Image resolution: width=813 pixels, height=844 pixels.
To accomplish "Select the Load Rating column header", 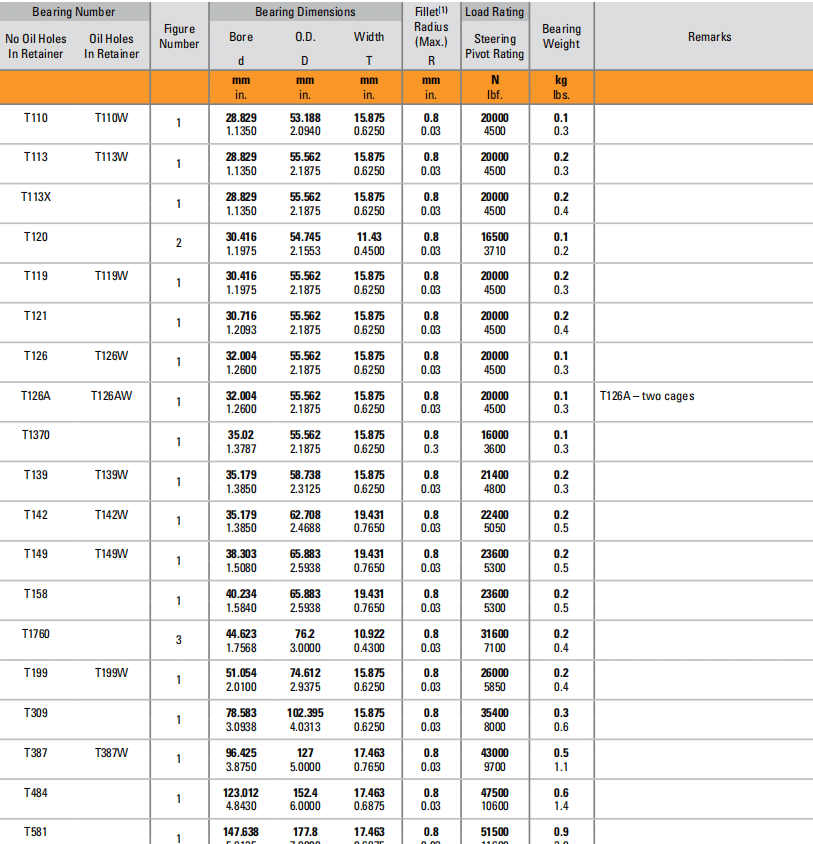I will [494, 12].
